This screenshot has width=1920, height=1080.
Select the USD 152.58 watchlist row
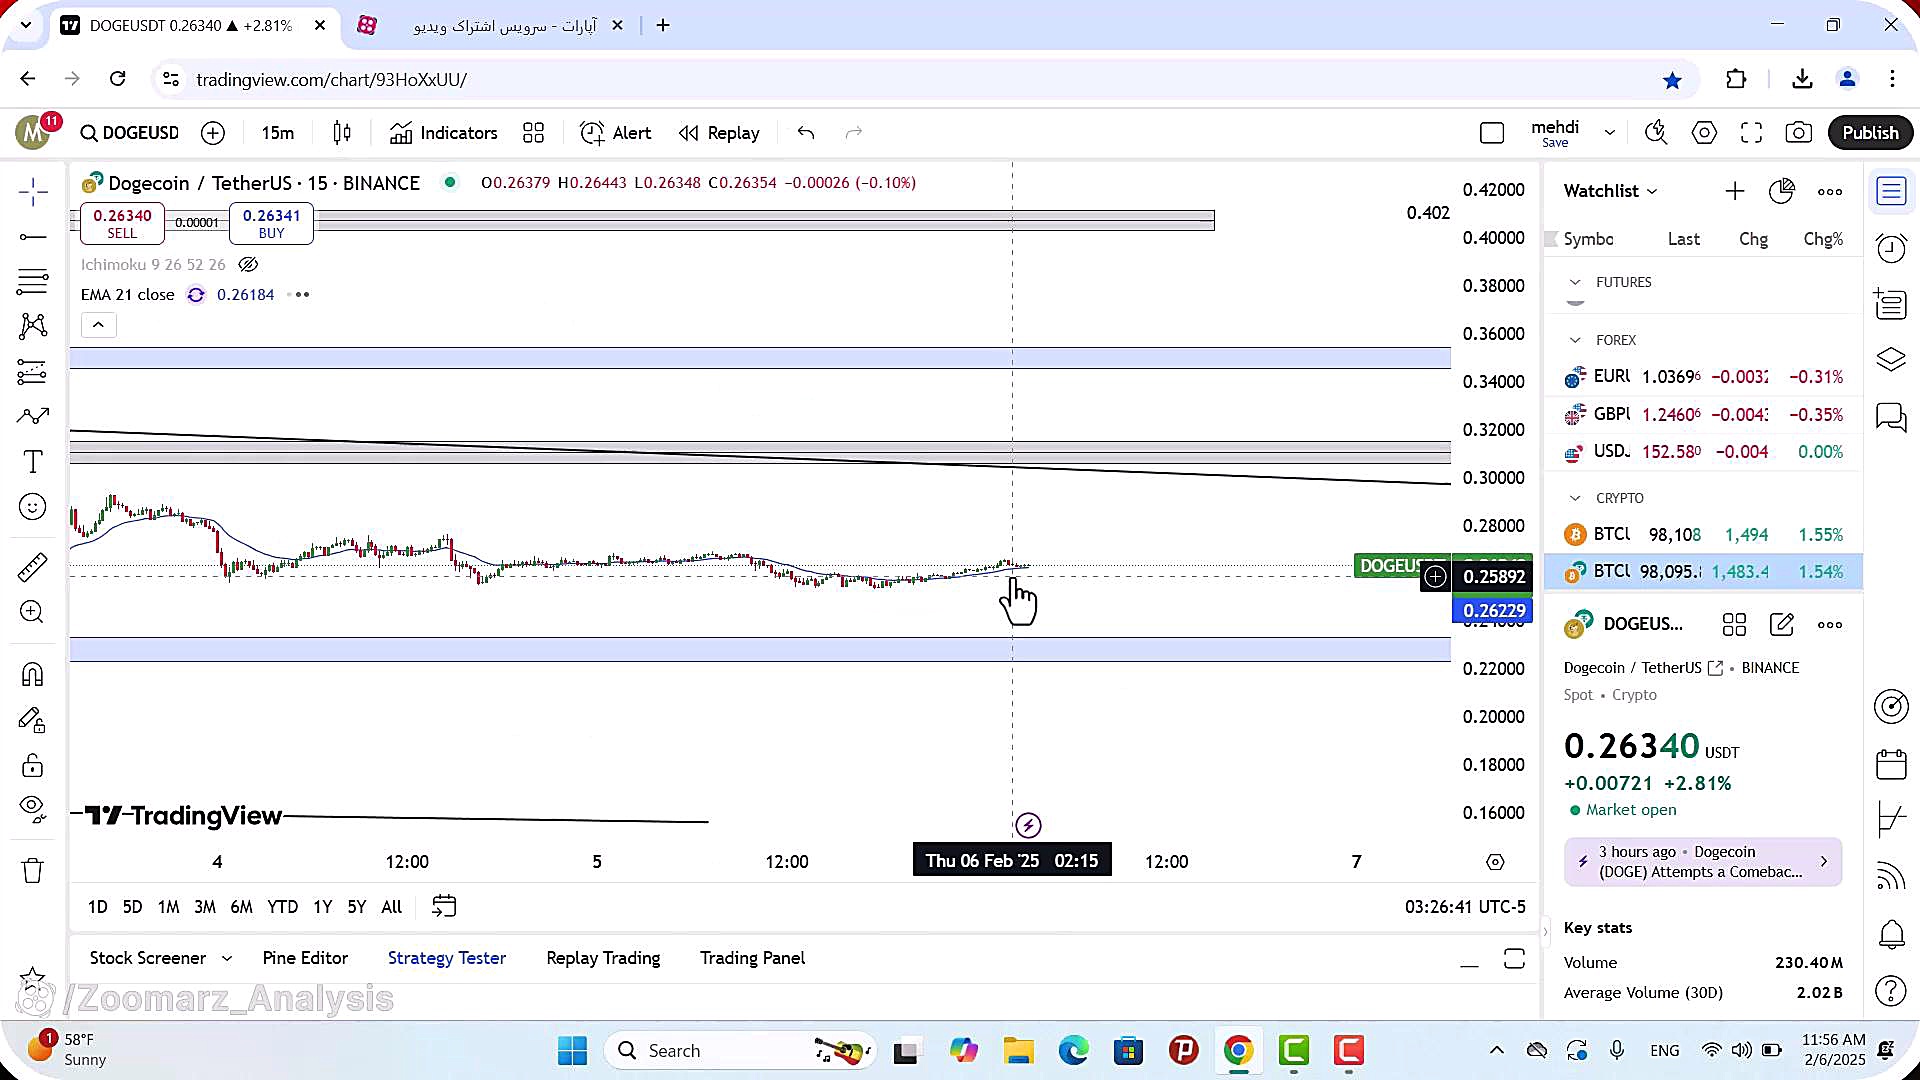1703,452
